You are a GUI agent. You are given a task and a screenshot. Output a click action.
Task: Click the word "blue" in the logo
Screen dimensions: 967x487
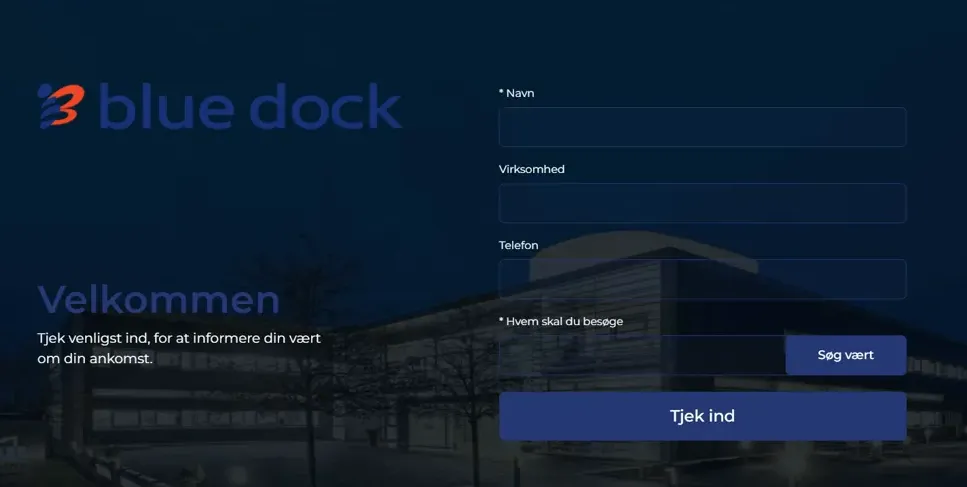pos(167,106)
